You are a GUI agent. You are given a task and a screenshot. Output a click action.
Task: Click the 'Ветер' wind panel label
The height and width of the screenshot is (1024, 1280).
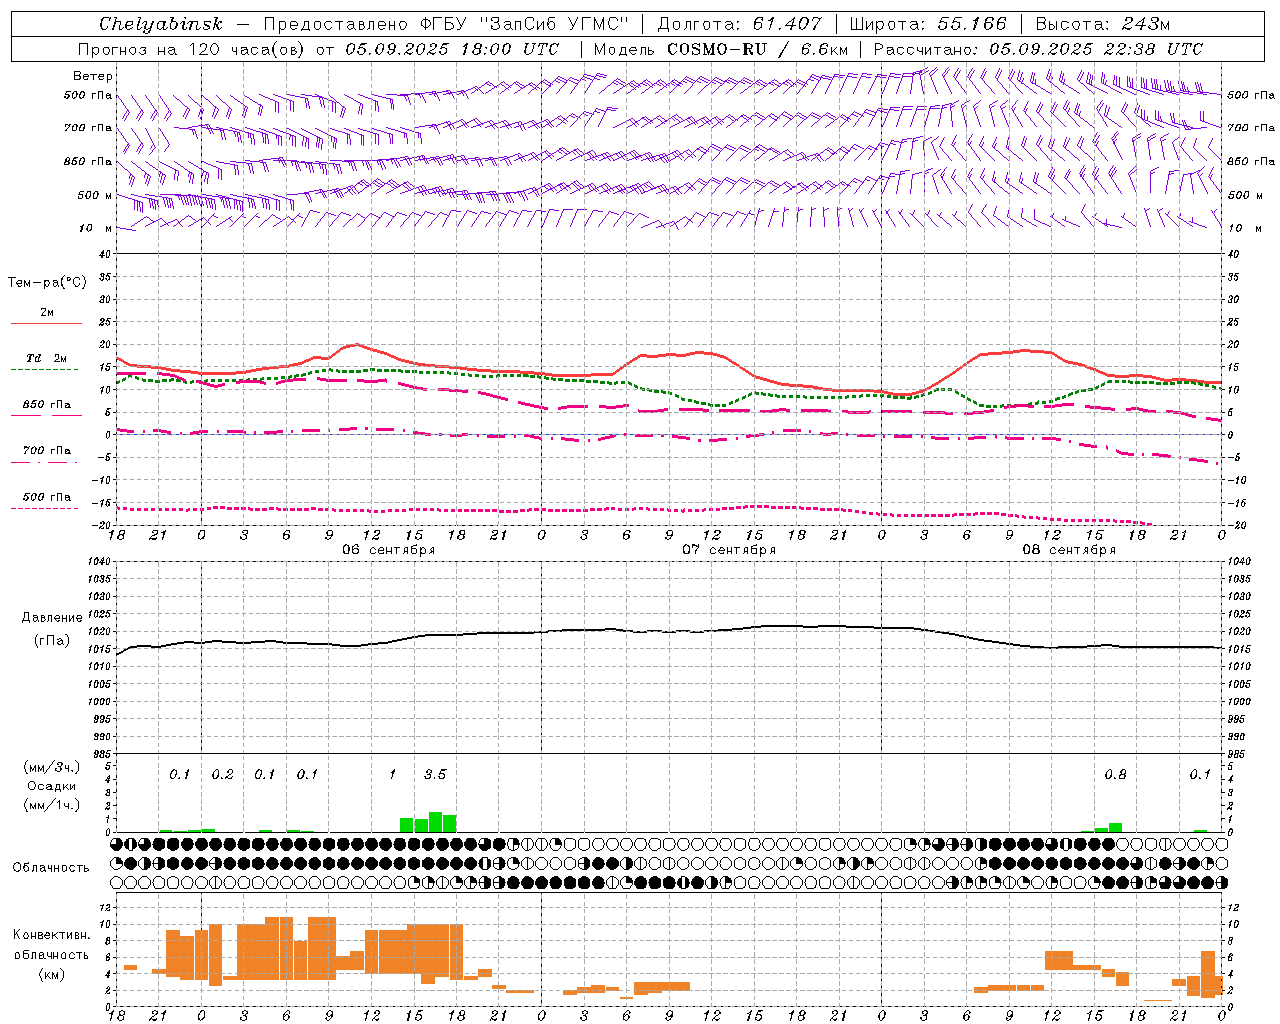point(92,76)
